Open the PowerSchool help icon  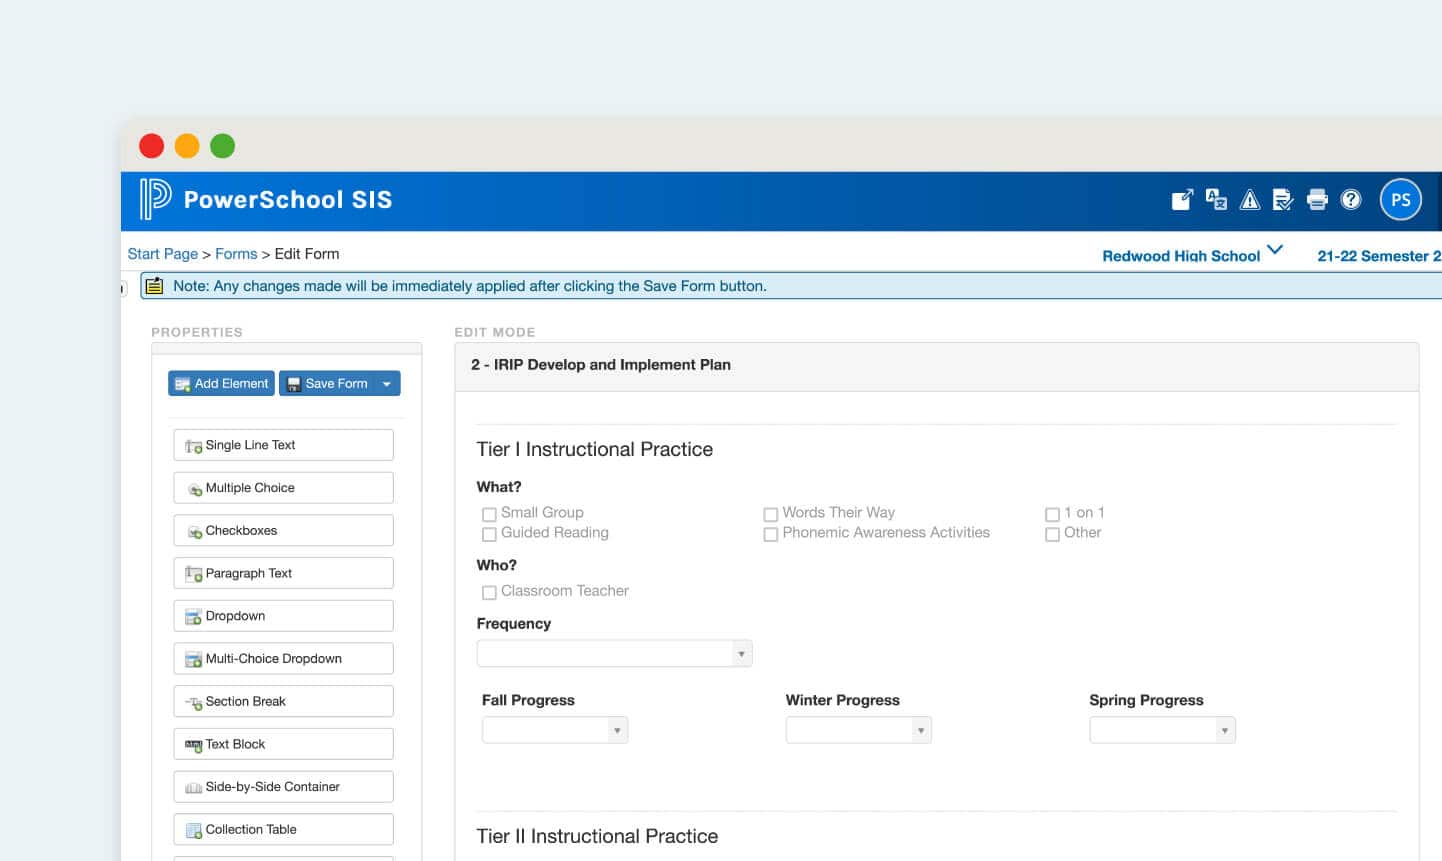pos(1351,199)
